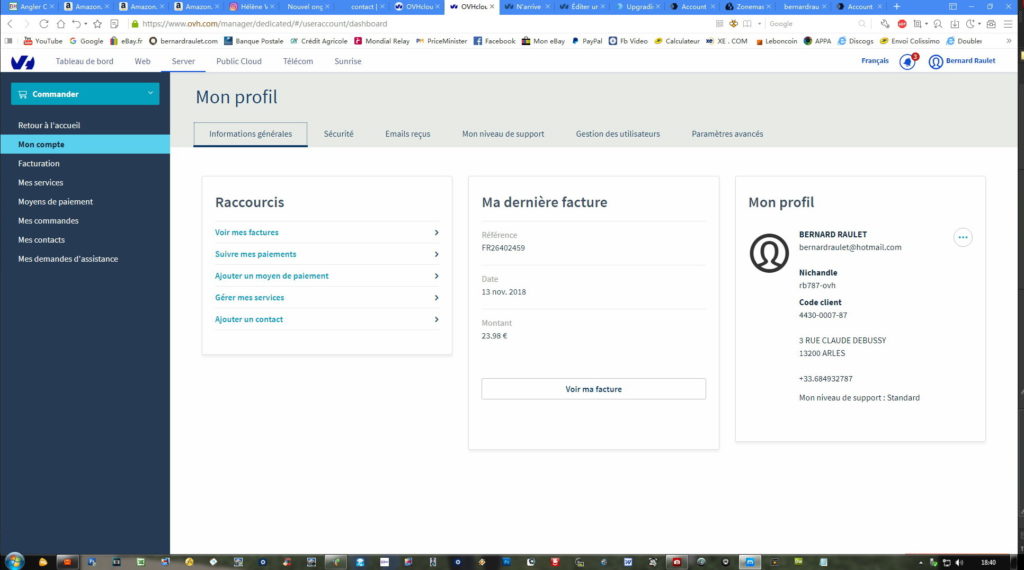Open Envoi Colissimo bookmark
1024x570 pixels.
(910, 40)
